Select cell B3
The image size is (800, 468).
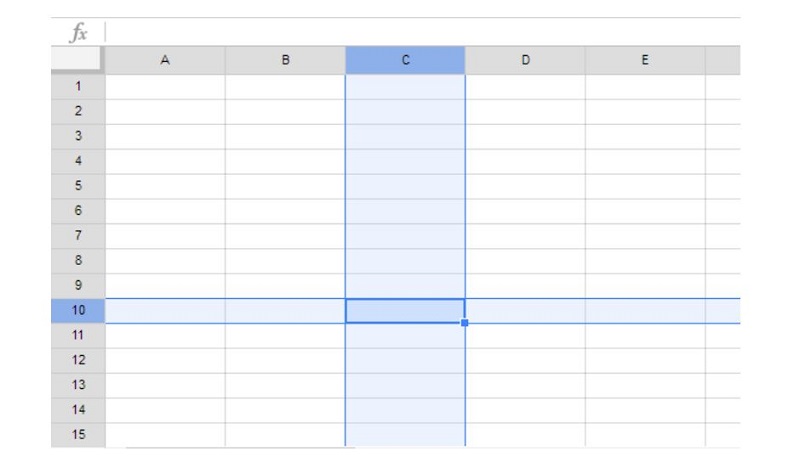(x=285, y=136)
